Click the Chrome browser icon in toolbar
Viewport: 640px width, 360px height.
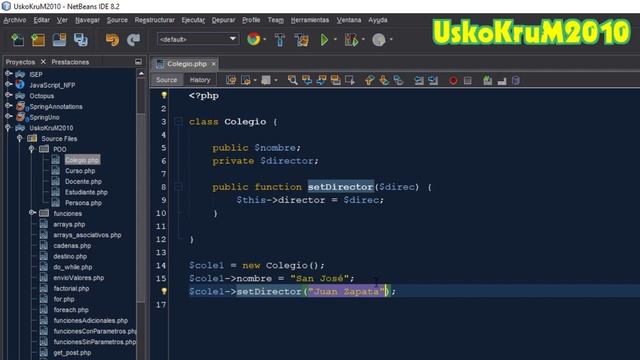(x=253, y=39)
